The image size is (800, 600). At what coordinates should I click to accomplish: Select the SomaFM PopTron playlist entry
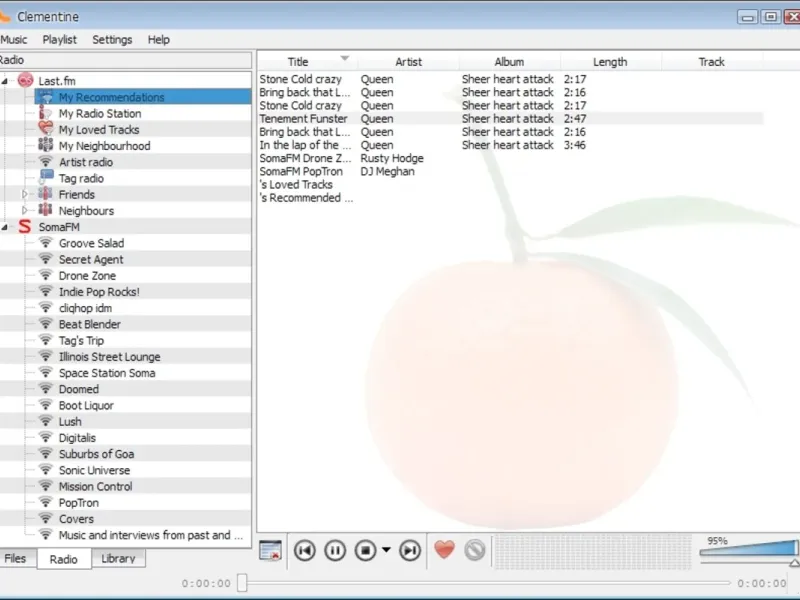pyautogui.click(x=510, y=171)
